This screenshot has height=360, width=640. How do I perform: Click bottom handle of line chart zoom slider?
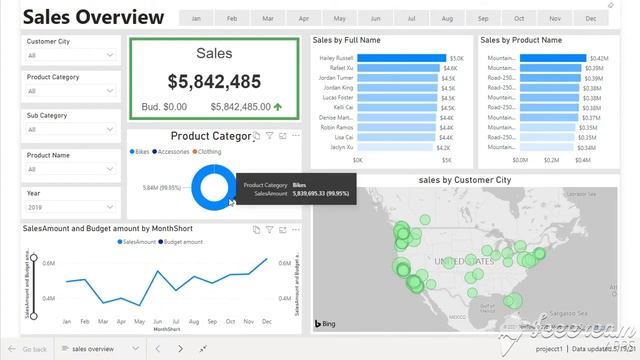tap(34, 316)
